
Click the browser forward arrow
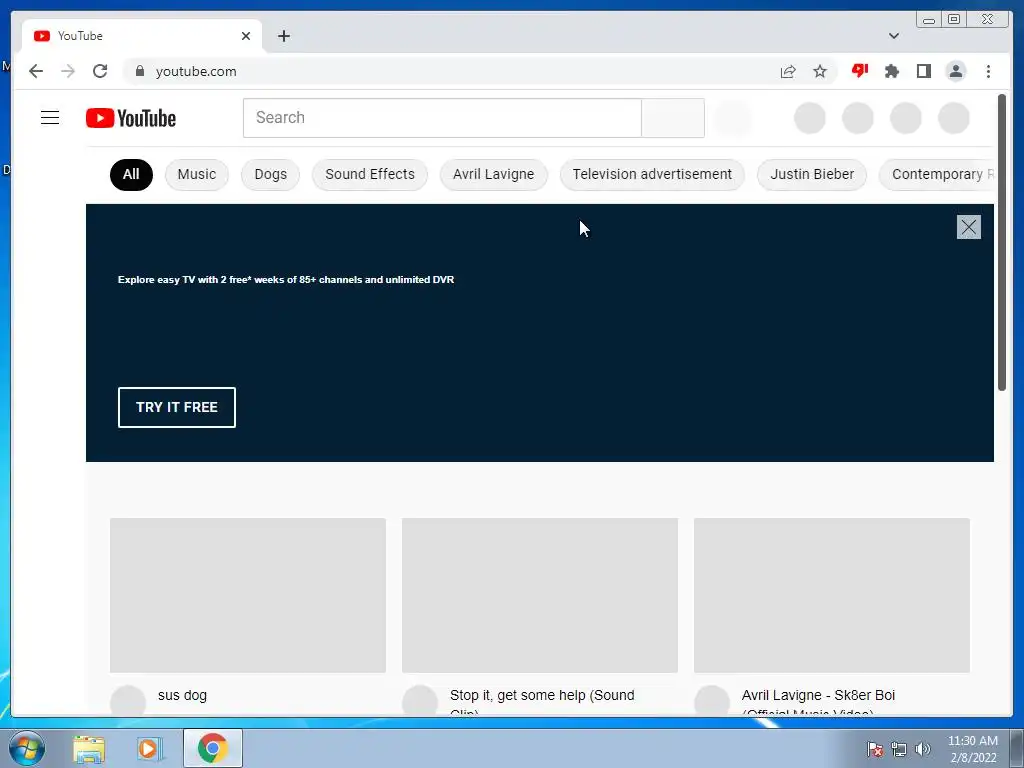(68, 71)
